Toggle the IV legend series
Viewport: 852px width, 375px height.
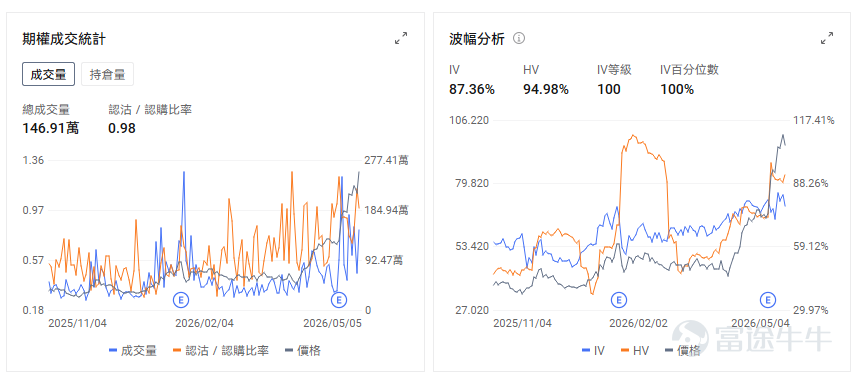tap(593, 351)
